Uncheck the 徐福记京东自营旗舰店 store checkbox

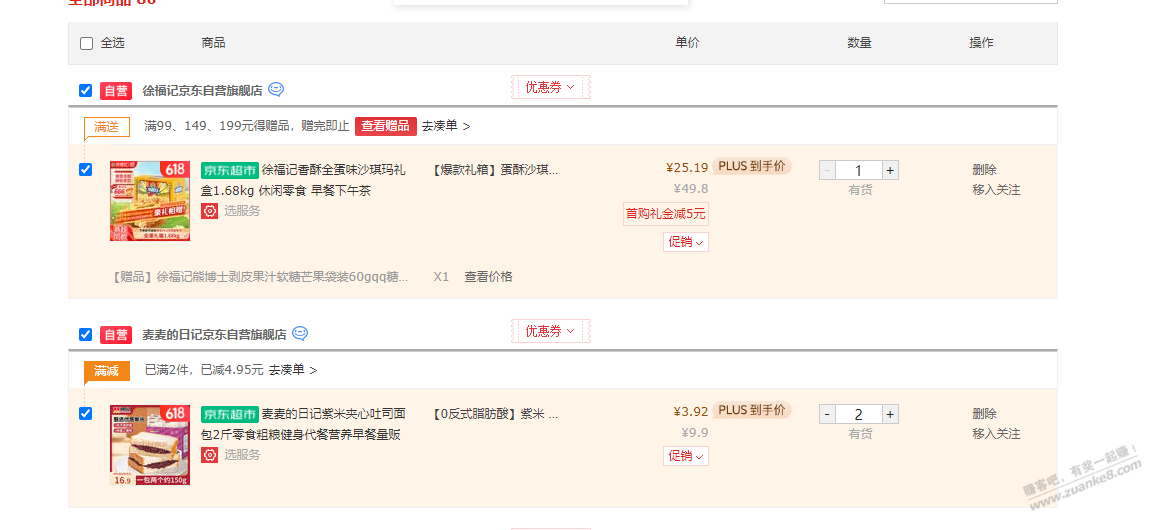[x=86, y=91]
